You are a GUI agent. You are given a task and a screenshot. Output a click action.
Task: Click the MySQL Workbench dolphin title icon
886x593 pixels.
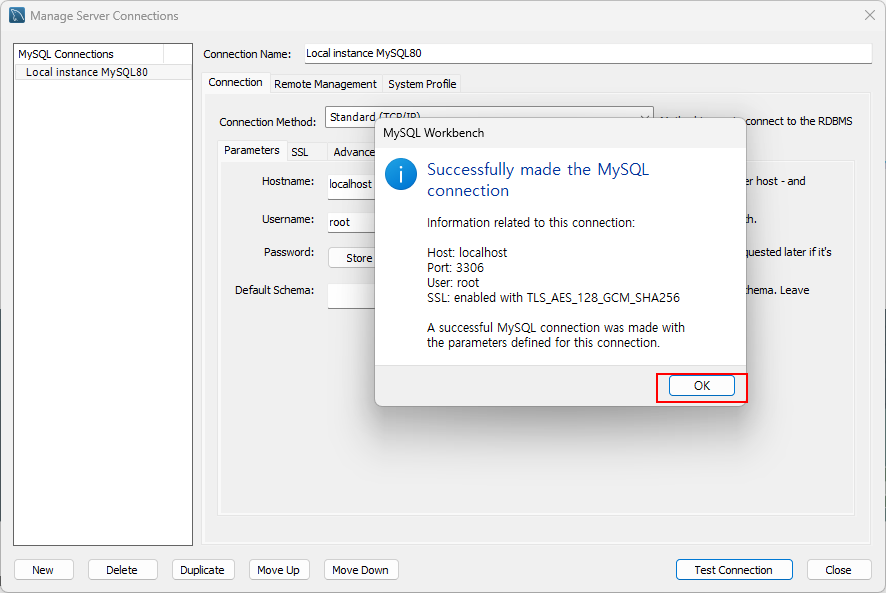pos(17,15)
